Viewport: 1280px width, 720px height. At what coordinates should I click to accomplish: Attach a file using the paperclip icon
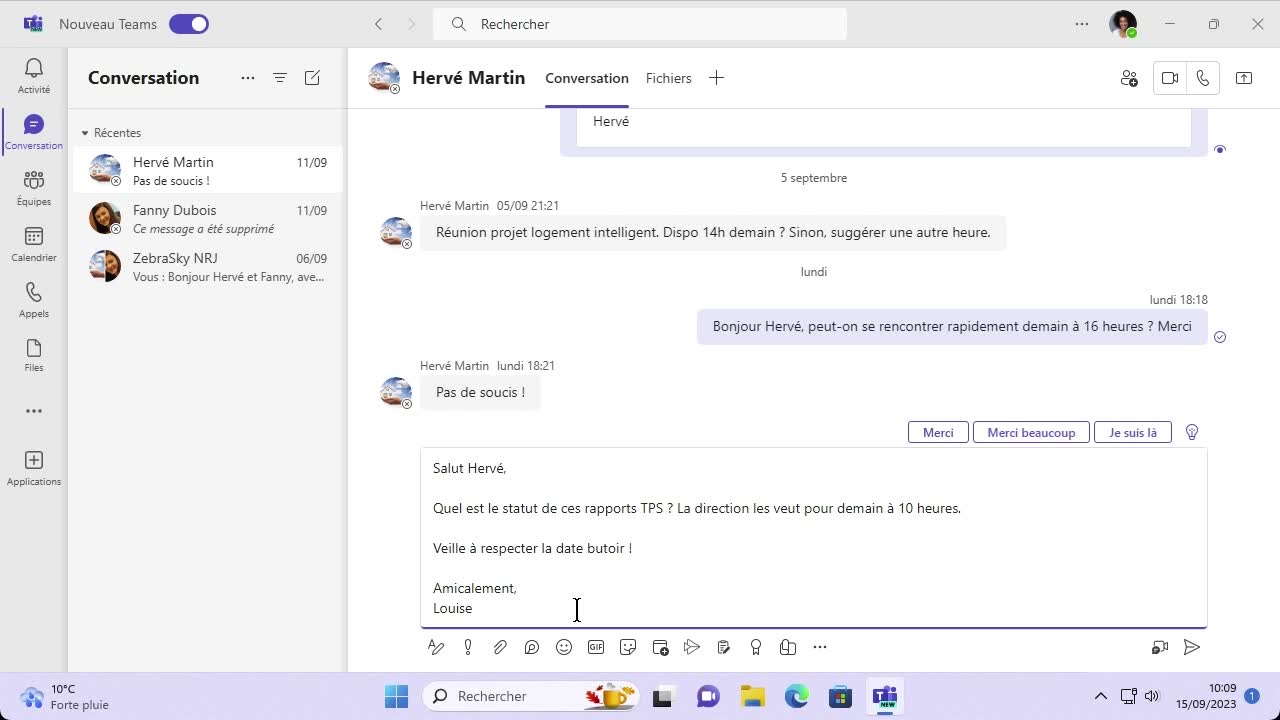500,647
